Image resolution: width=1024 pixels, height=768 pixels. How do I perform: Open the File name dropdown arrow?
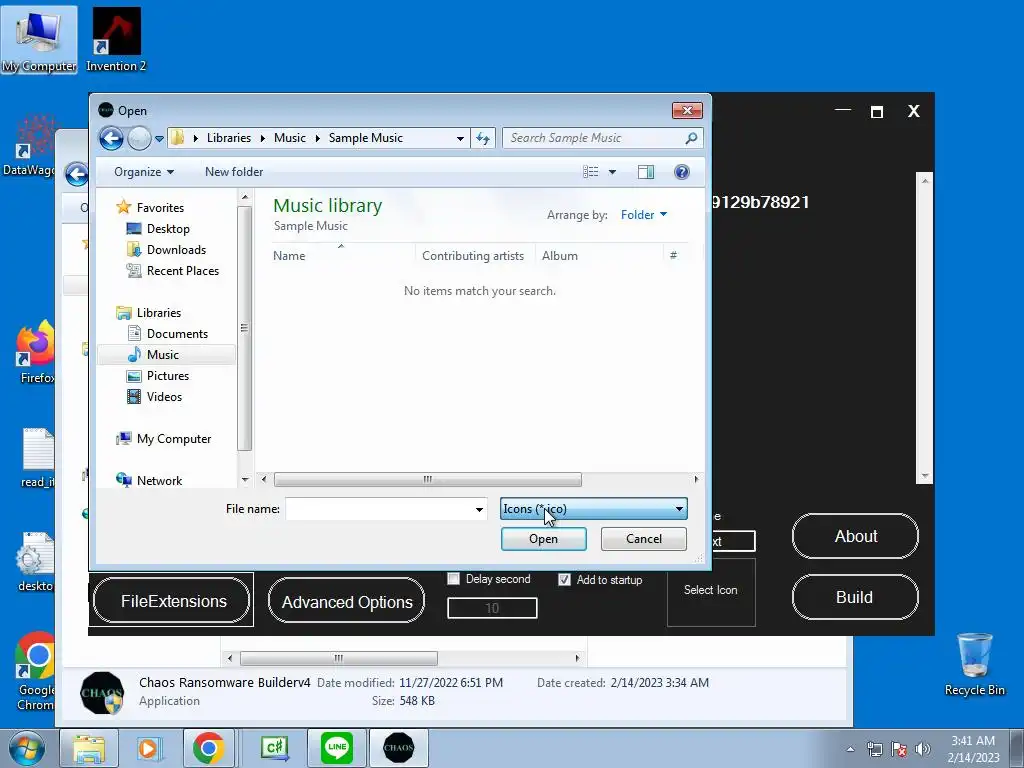[479, 509]
